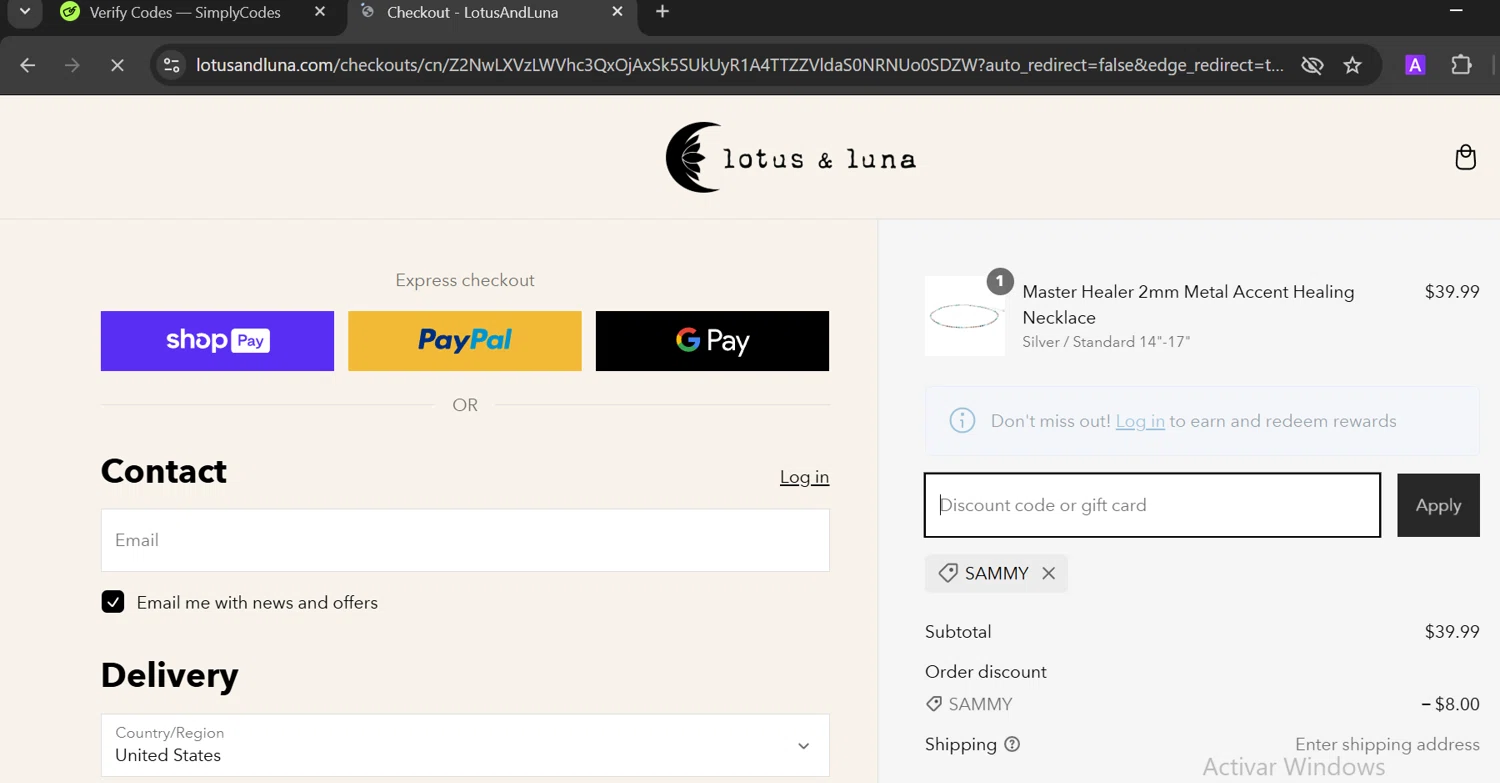Pay with Shop Pay
The height and width of the screenshot is (783, 1500).
point(217,341)
